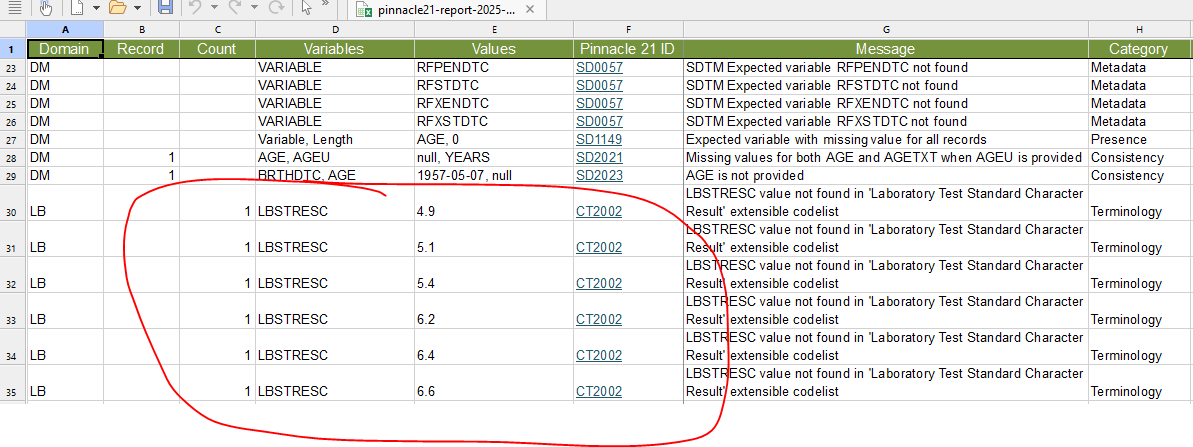Click the Domain header cell
The height and width of the screenshot is (447, 1193).
(x=65, y=49)
